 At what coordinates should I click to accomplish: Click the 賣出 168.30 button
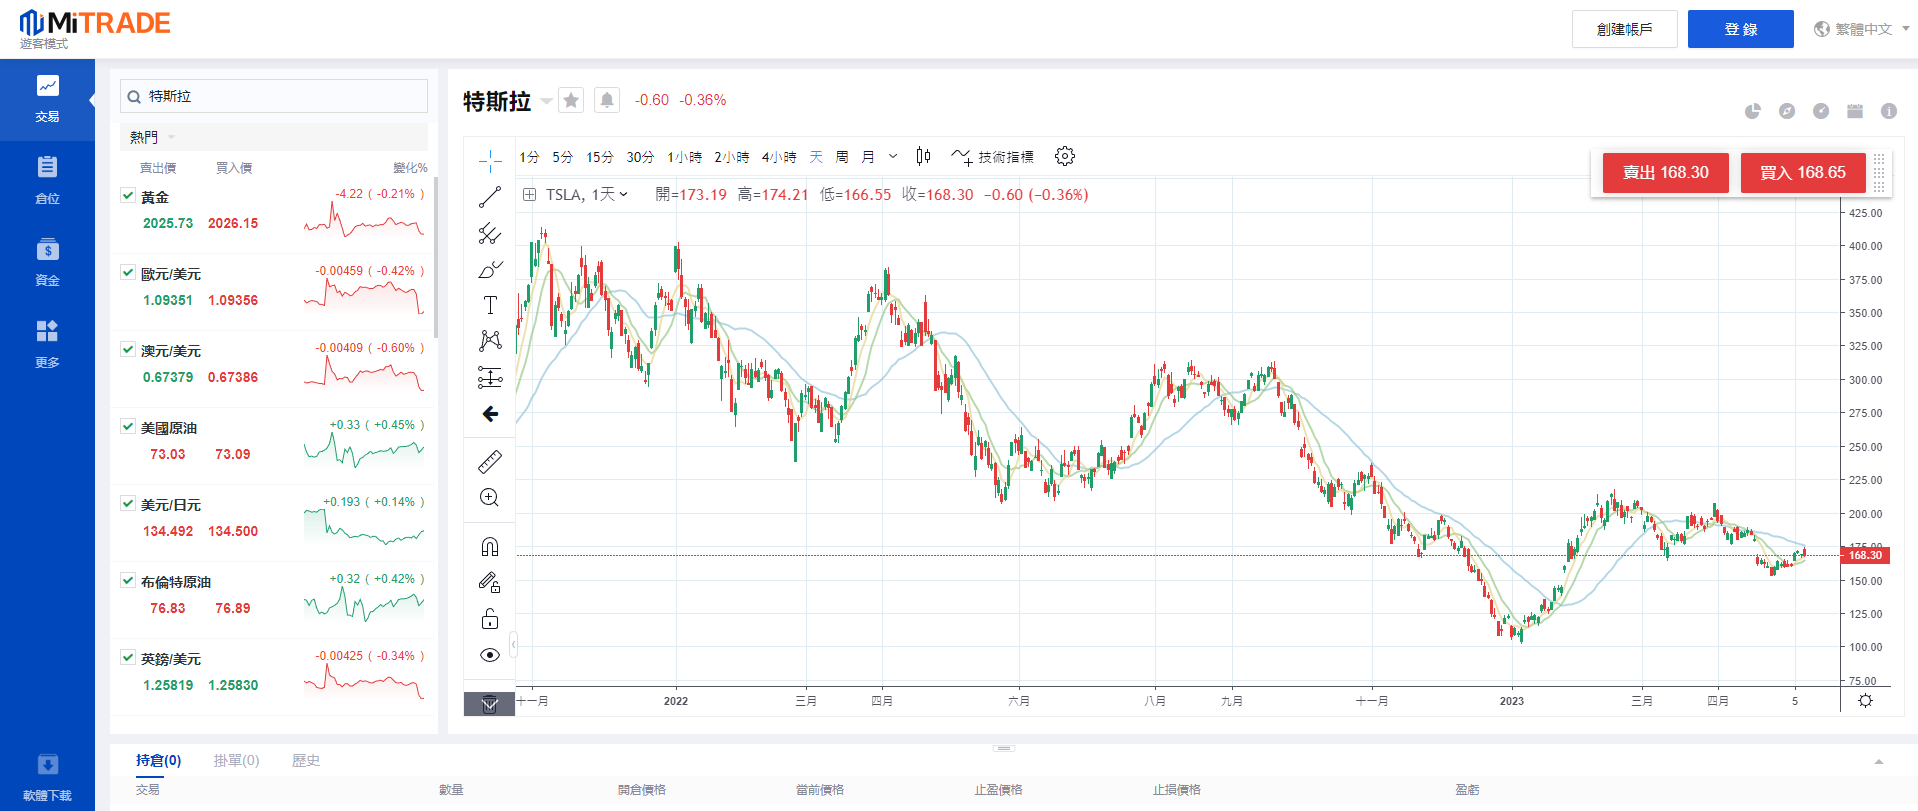point(1665,172)
